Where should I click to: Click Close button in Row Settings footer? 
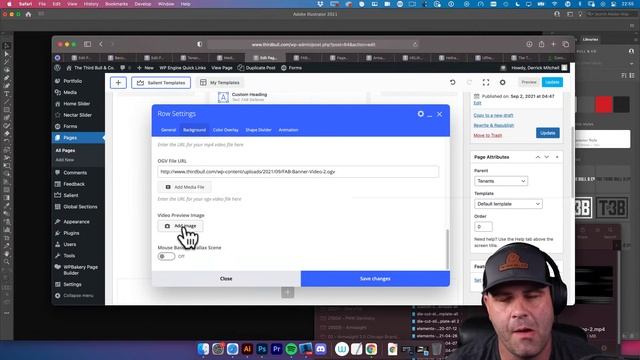click(x=226, y=278)
